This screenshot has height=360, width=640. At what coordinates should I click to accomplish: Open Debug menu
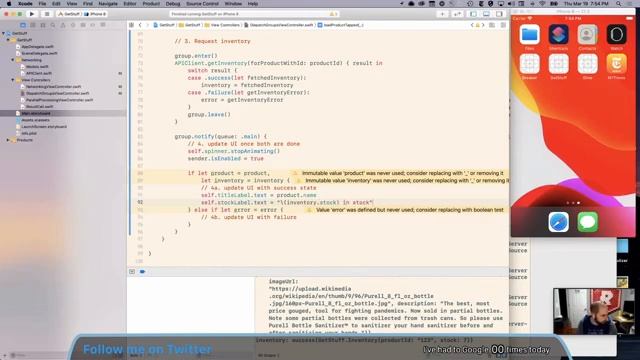tap(173, 4)
